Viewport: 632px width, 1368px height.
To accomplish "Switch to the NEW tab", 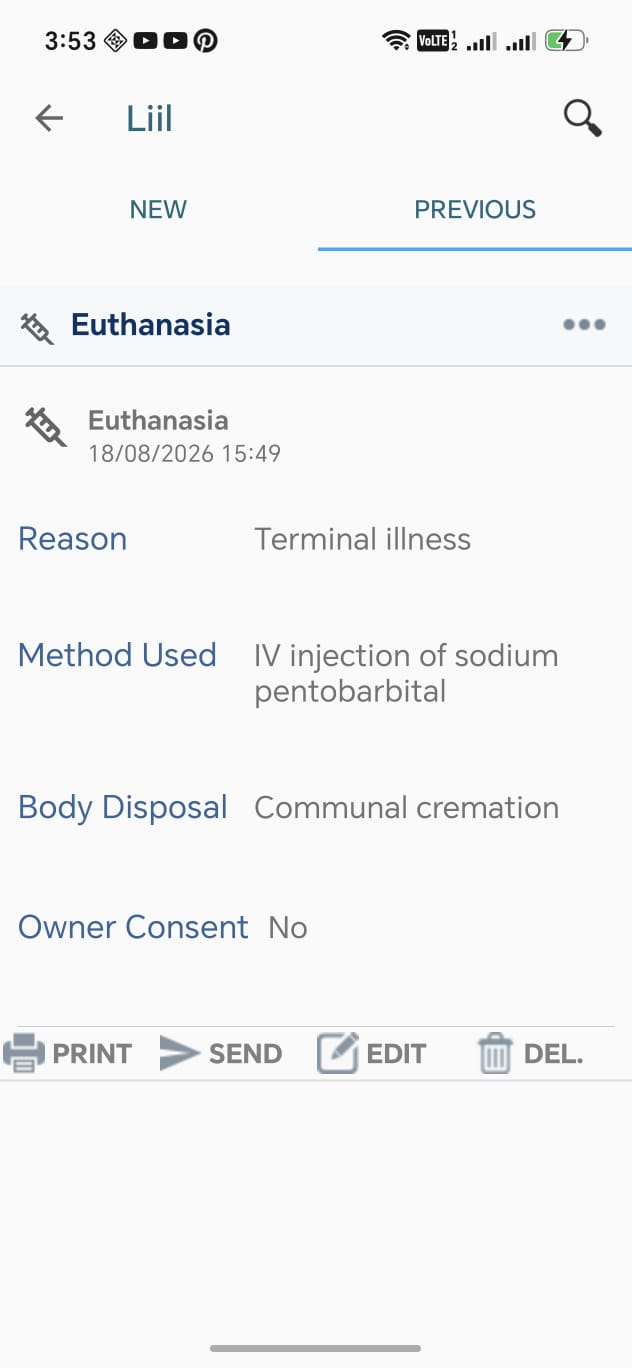I will pos(158,209).
